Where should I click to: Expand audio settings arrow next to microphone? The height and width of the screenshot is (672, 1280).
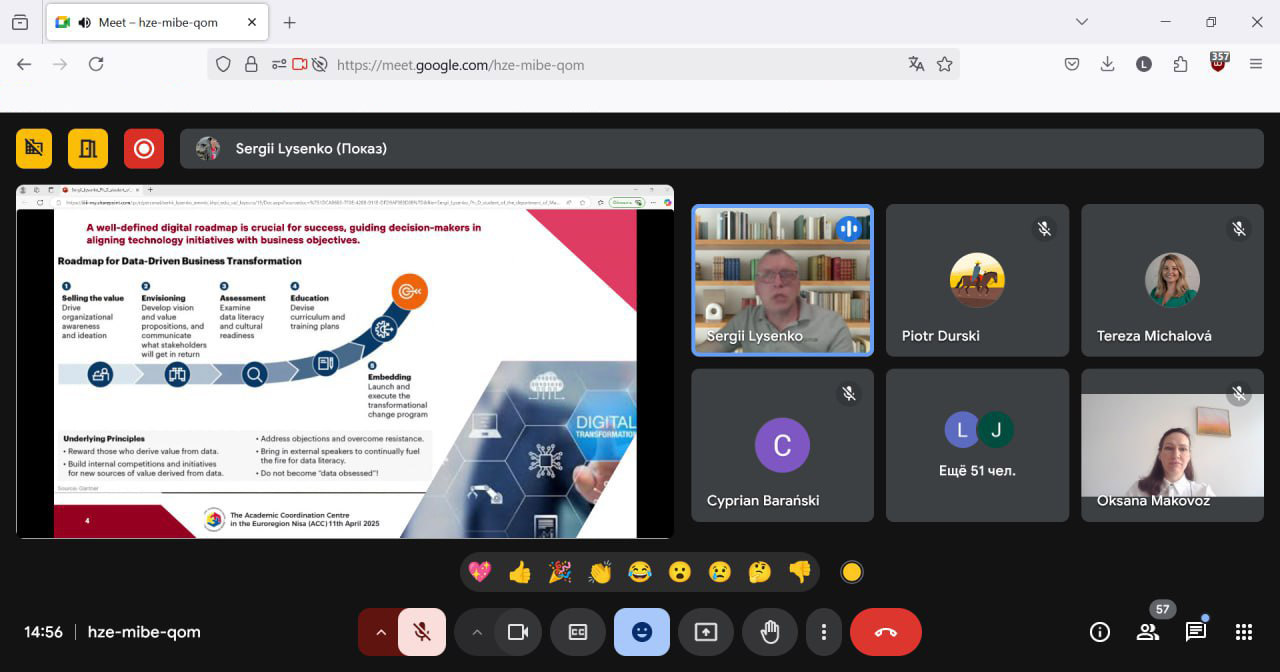(380, 632)
